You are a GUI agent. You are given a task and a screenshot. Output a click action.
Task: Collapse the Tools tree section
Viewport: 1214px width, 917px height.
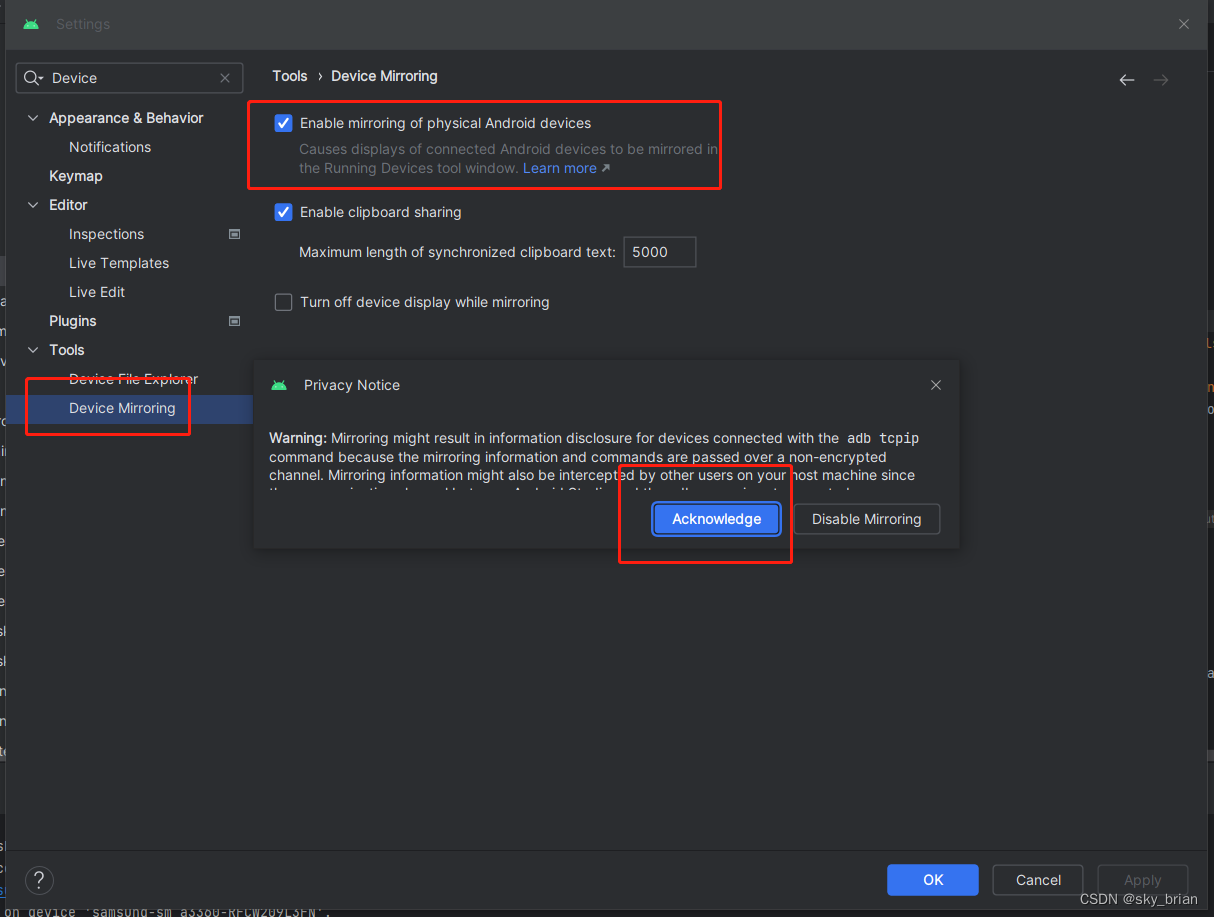point(33,350)
